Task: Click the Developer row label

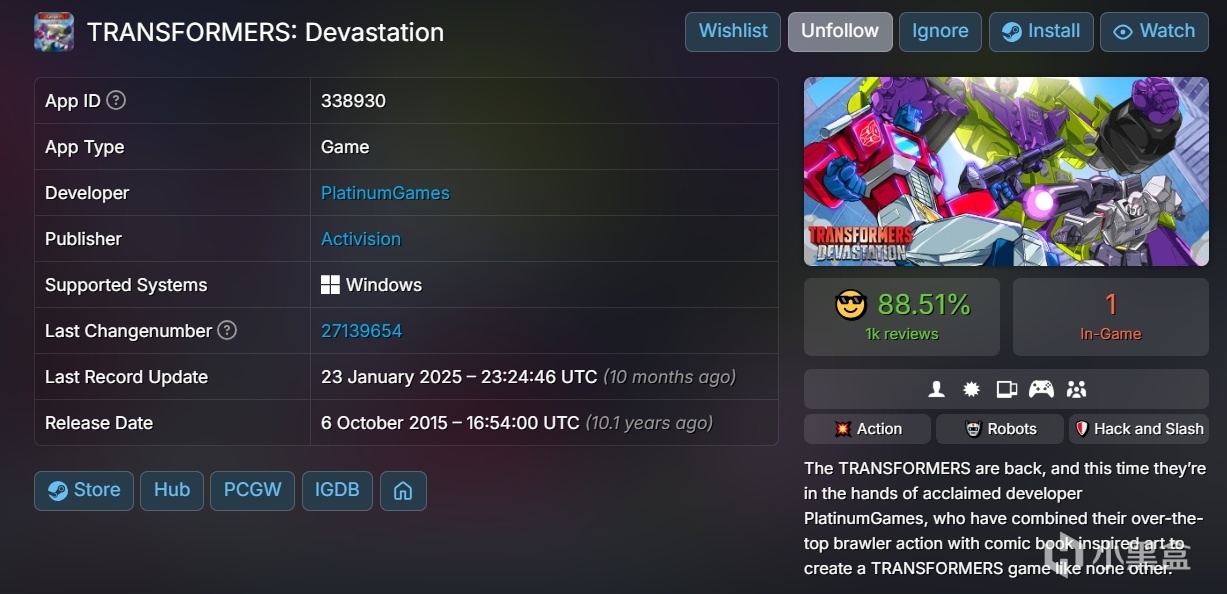Action: (x=87, y=193)
